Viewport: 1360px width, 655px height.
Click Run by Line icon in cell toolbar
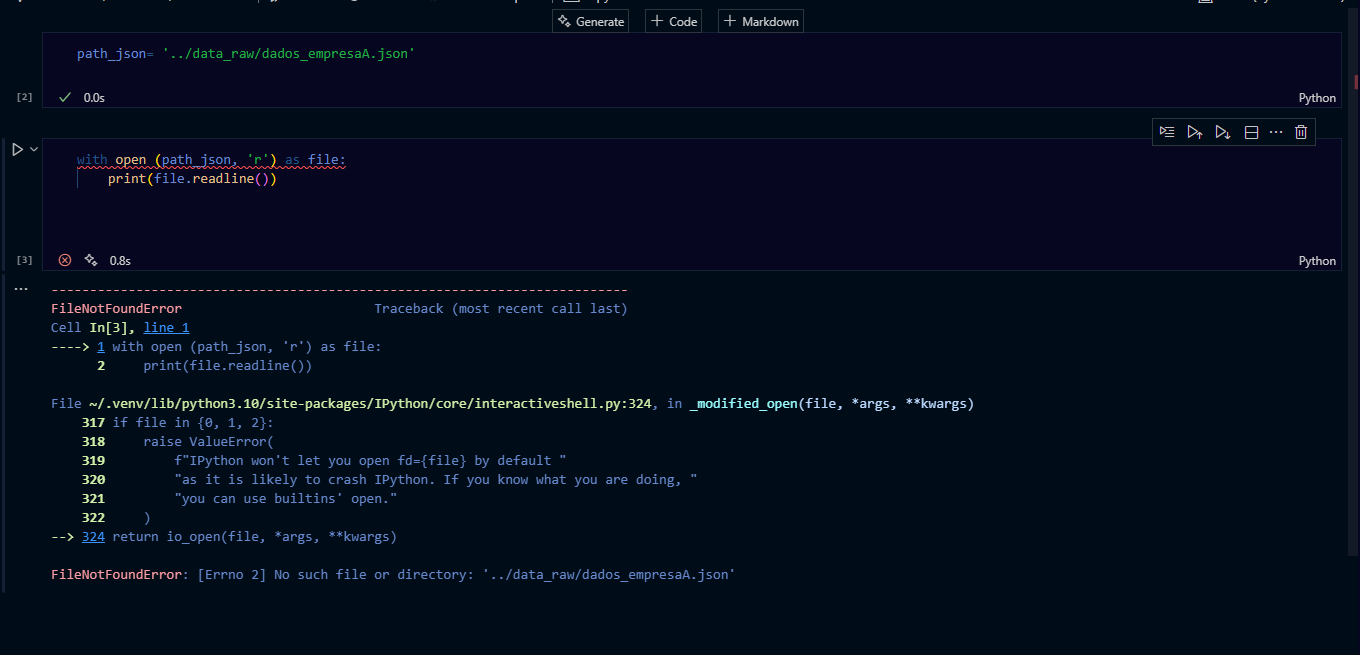pos(1166,132)
